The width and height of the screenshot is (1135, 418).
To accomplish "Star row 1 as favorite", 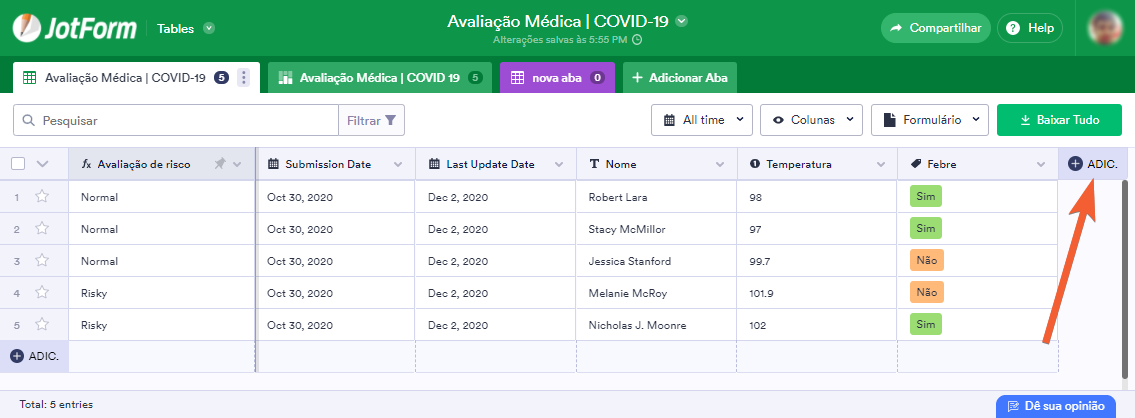I will coord(42,197).
